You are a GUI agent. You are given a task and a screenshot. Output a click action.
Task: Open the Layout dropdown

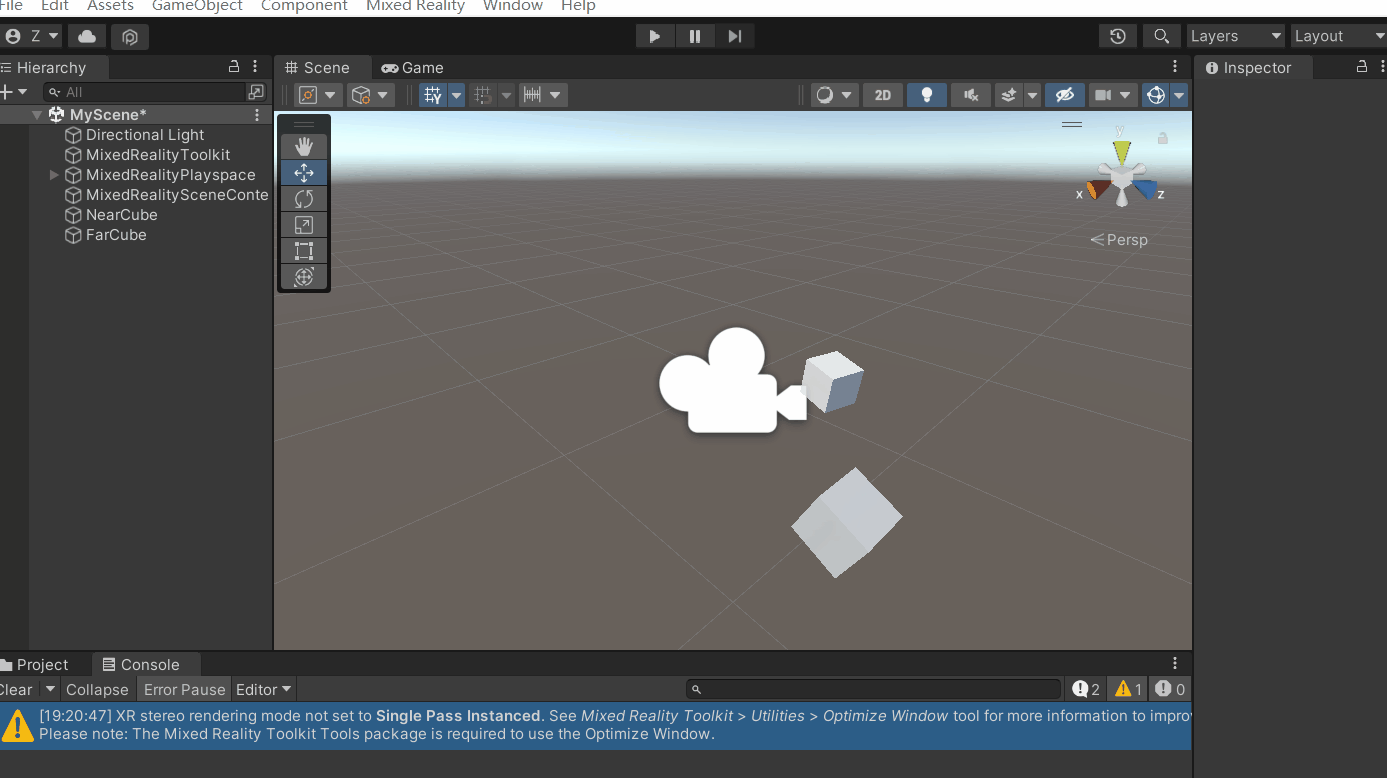click(1339, 36)
